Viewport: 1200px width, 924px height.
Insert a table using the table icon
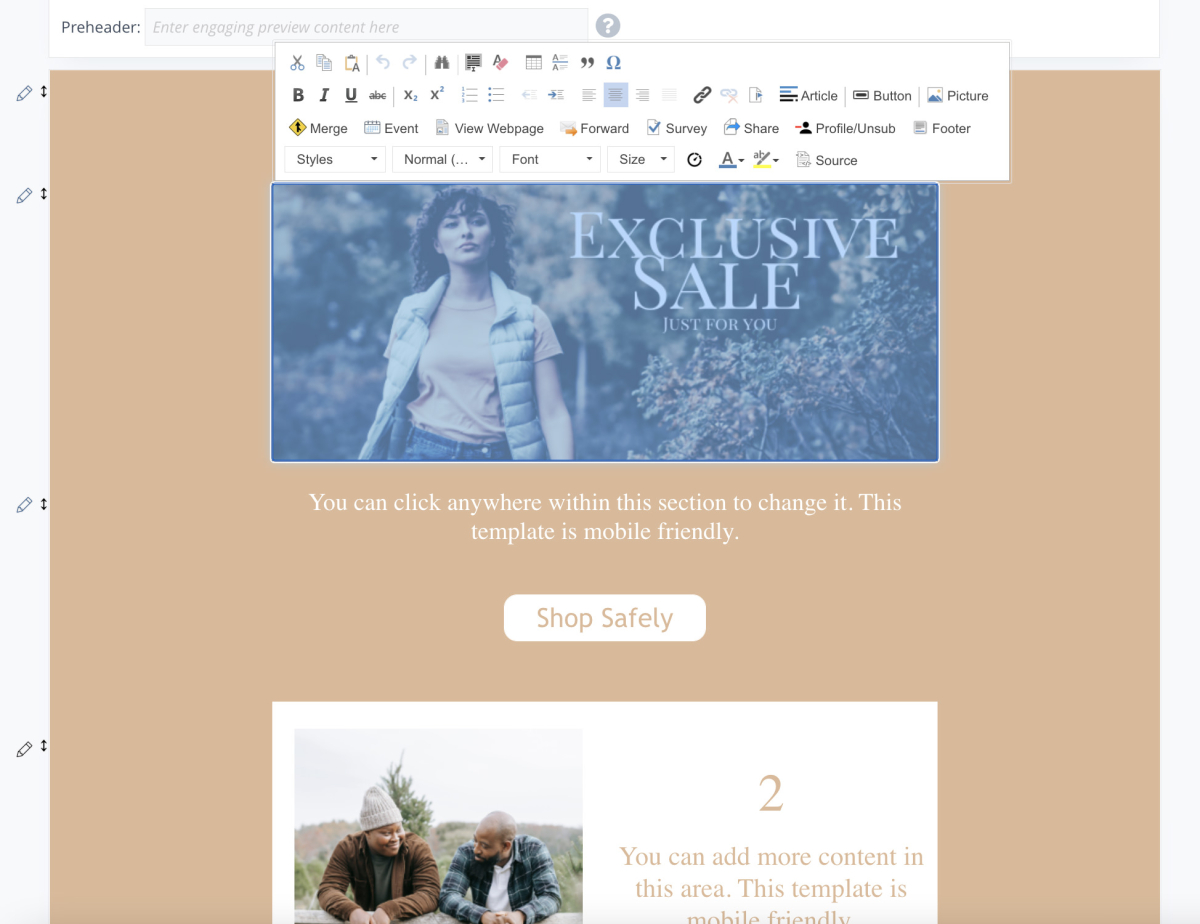(x=533, y=63)
